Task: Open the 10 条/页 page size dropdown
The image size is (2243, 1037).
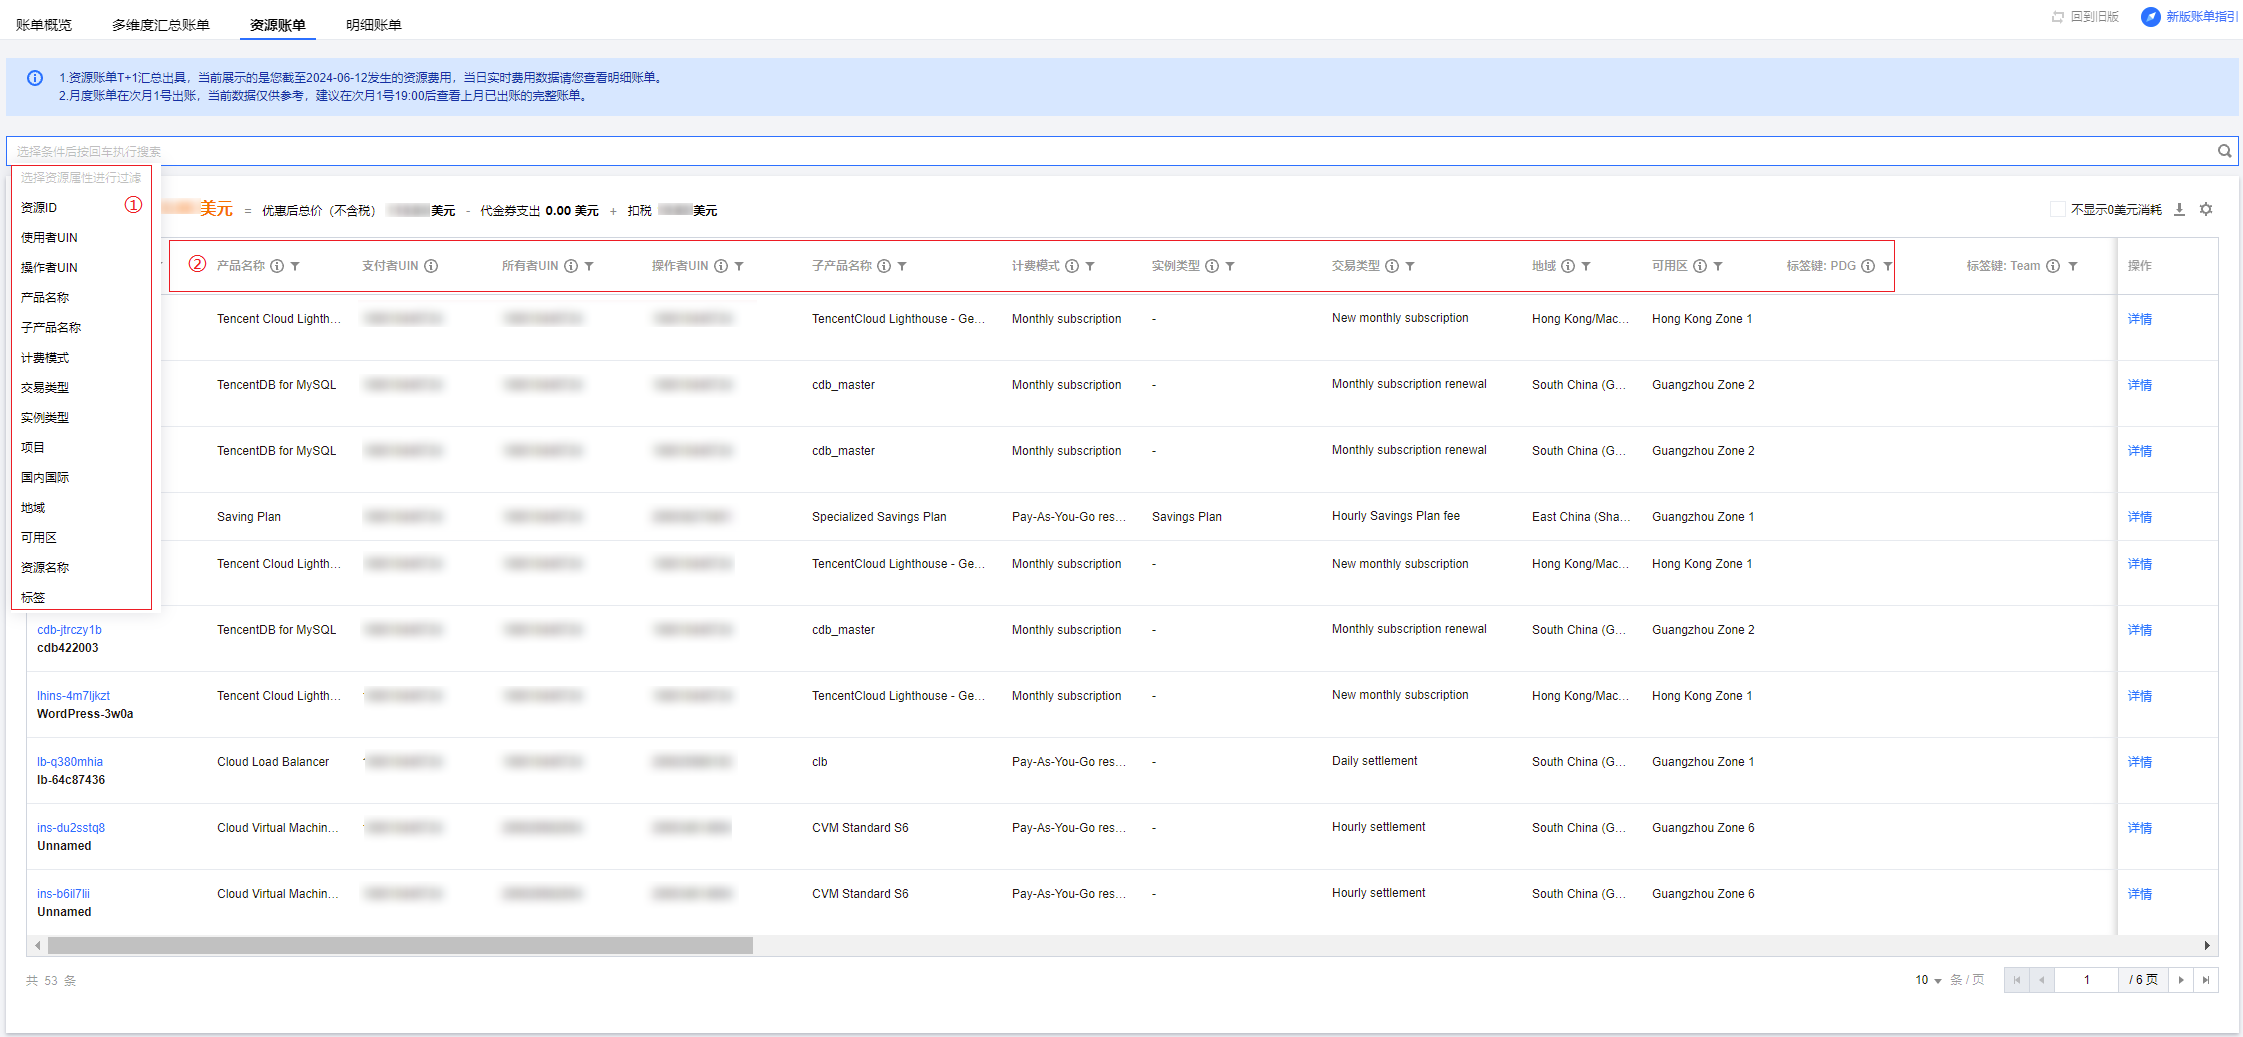Action: point(1927,980)
